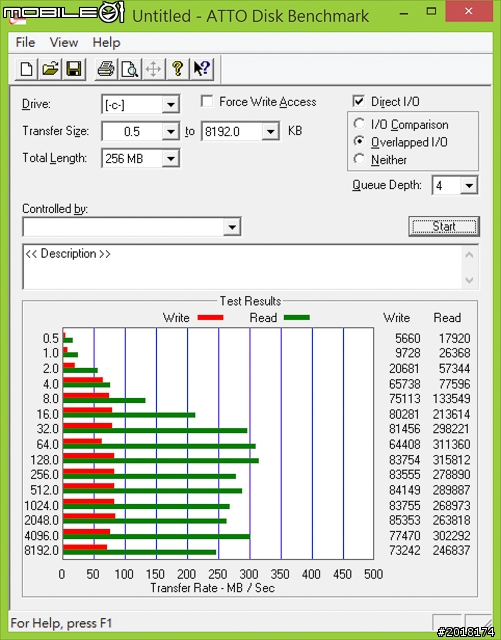501x640 pixels.
Task: Click the read value 302292
Action: pyautogui.click(x=451, y=536)
